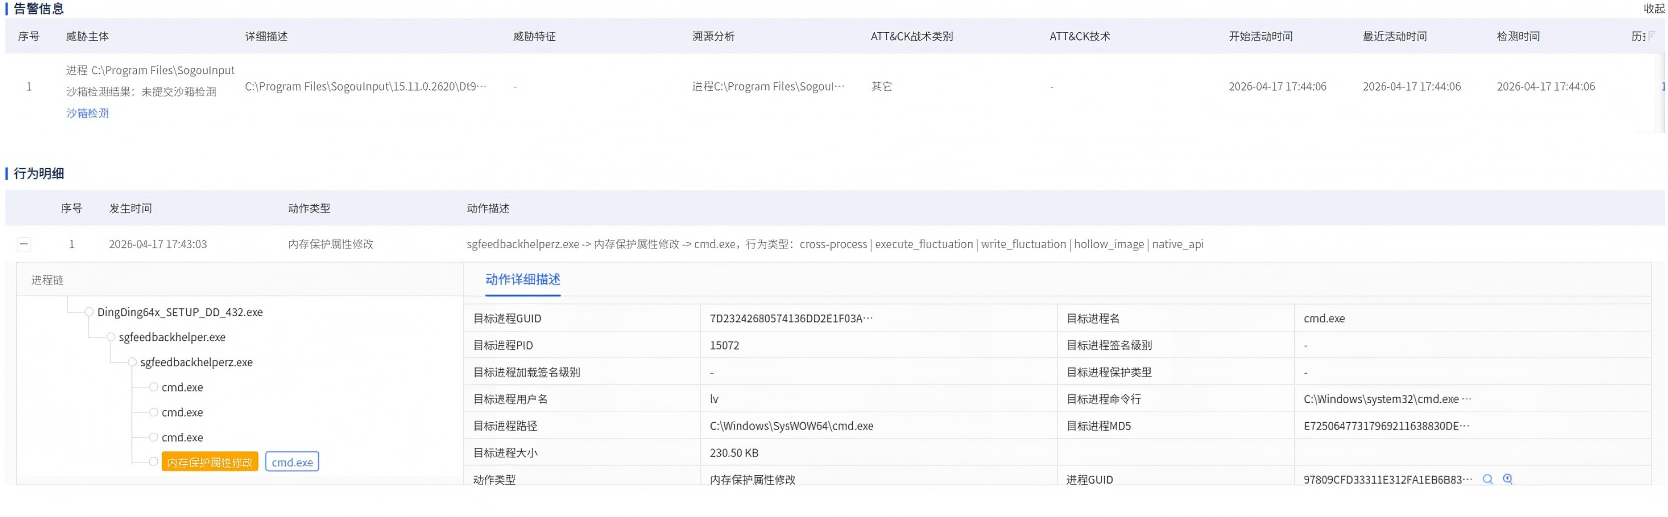1668x517 pixels.
Task: Select sgfeedbackhelper.exe in the process tree
Action: click(172, 337)
